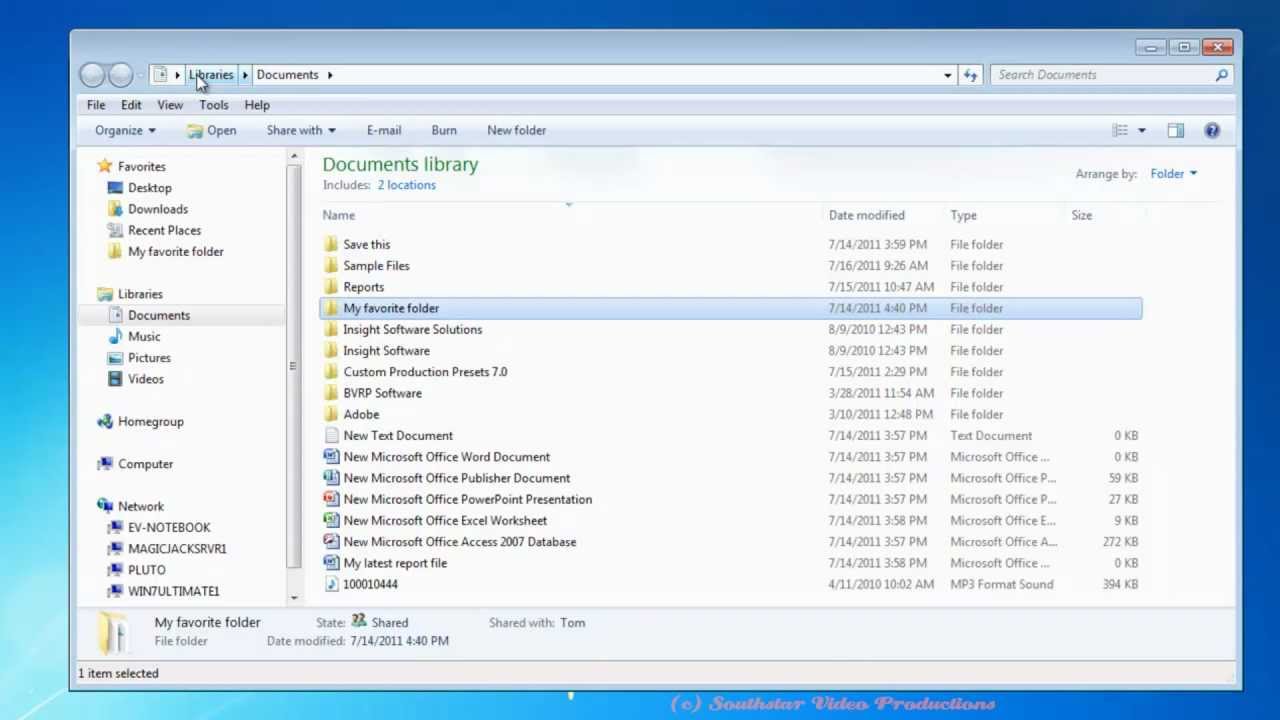
Task: Click inside the Search Documents box
Action: [1100, 74]
